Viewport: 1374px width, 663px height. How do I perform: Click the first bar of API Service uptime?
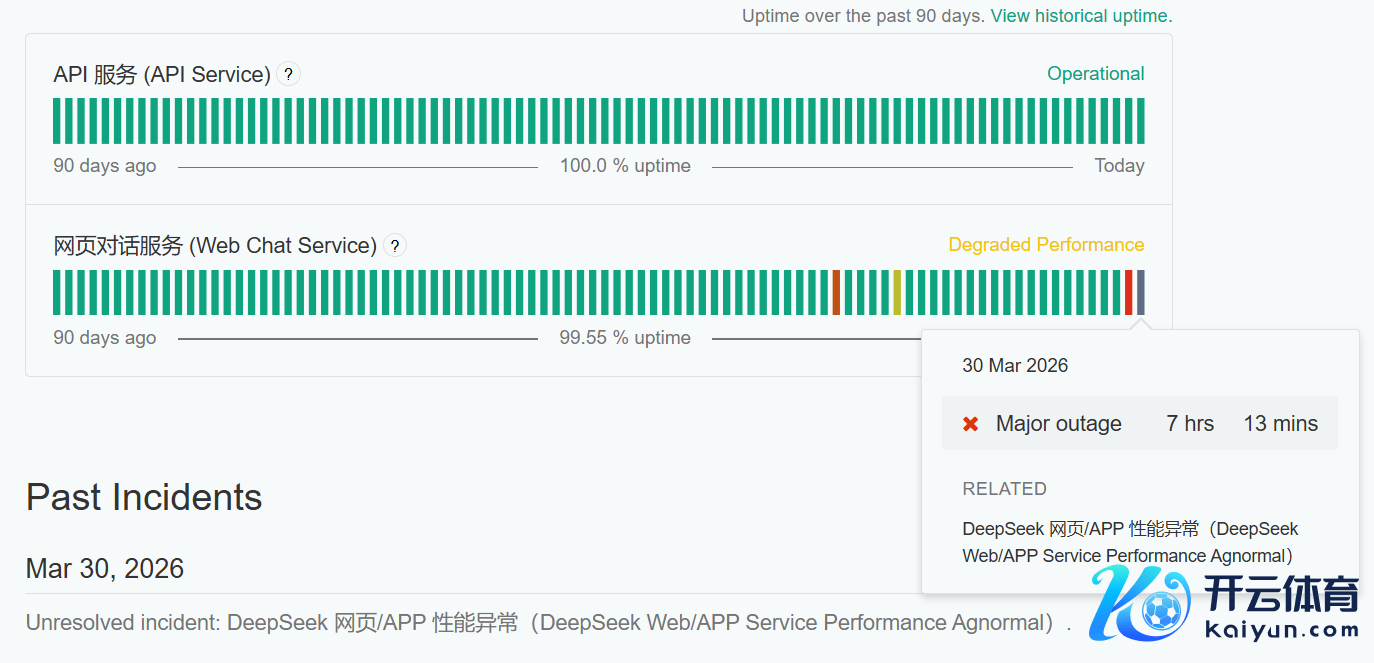pyautogui.click(x=57, y=121)
